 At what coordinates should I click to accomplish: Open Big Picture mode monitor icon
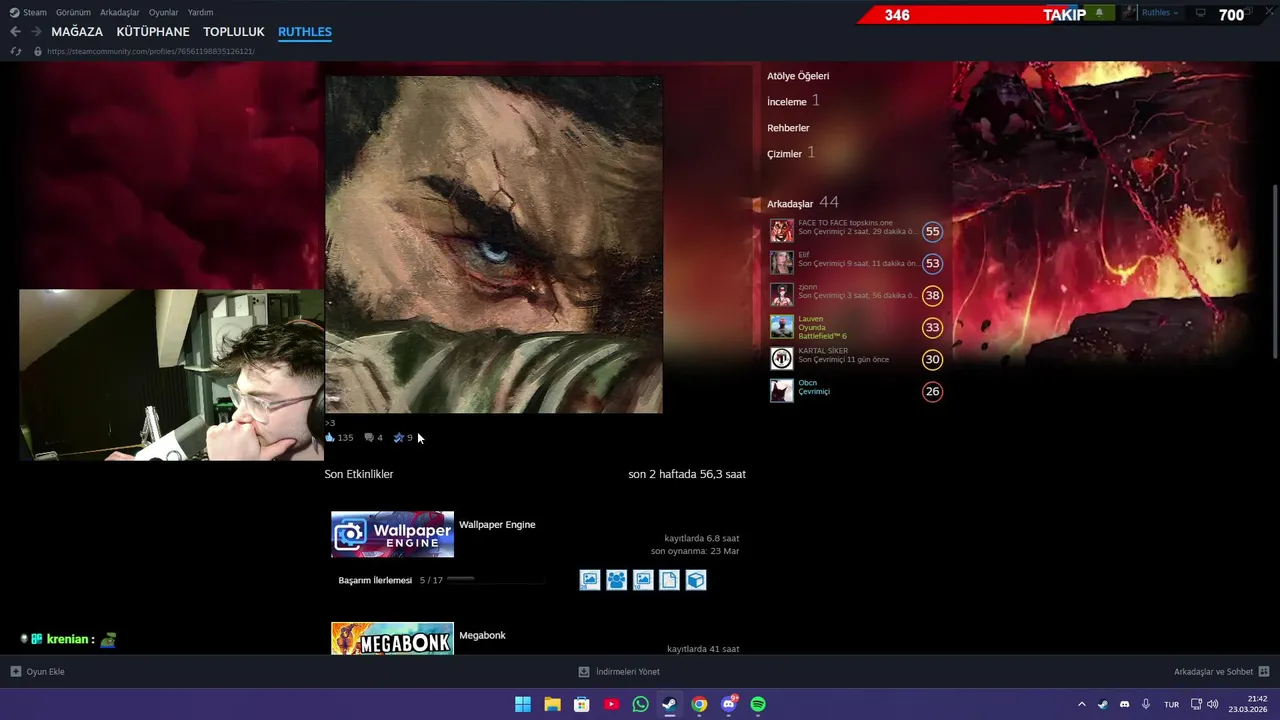(x=1201, y=13)
